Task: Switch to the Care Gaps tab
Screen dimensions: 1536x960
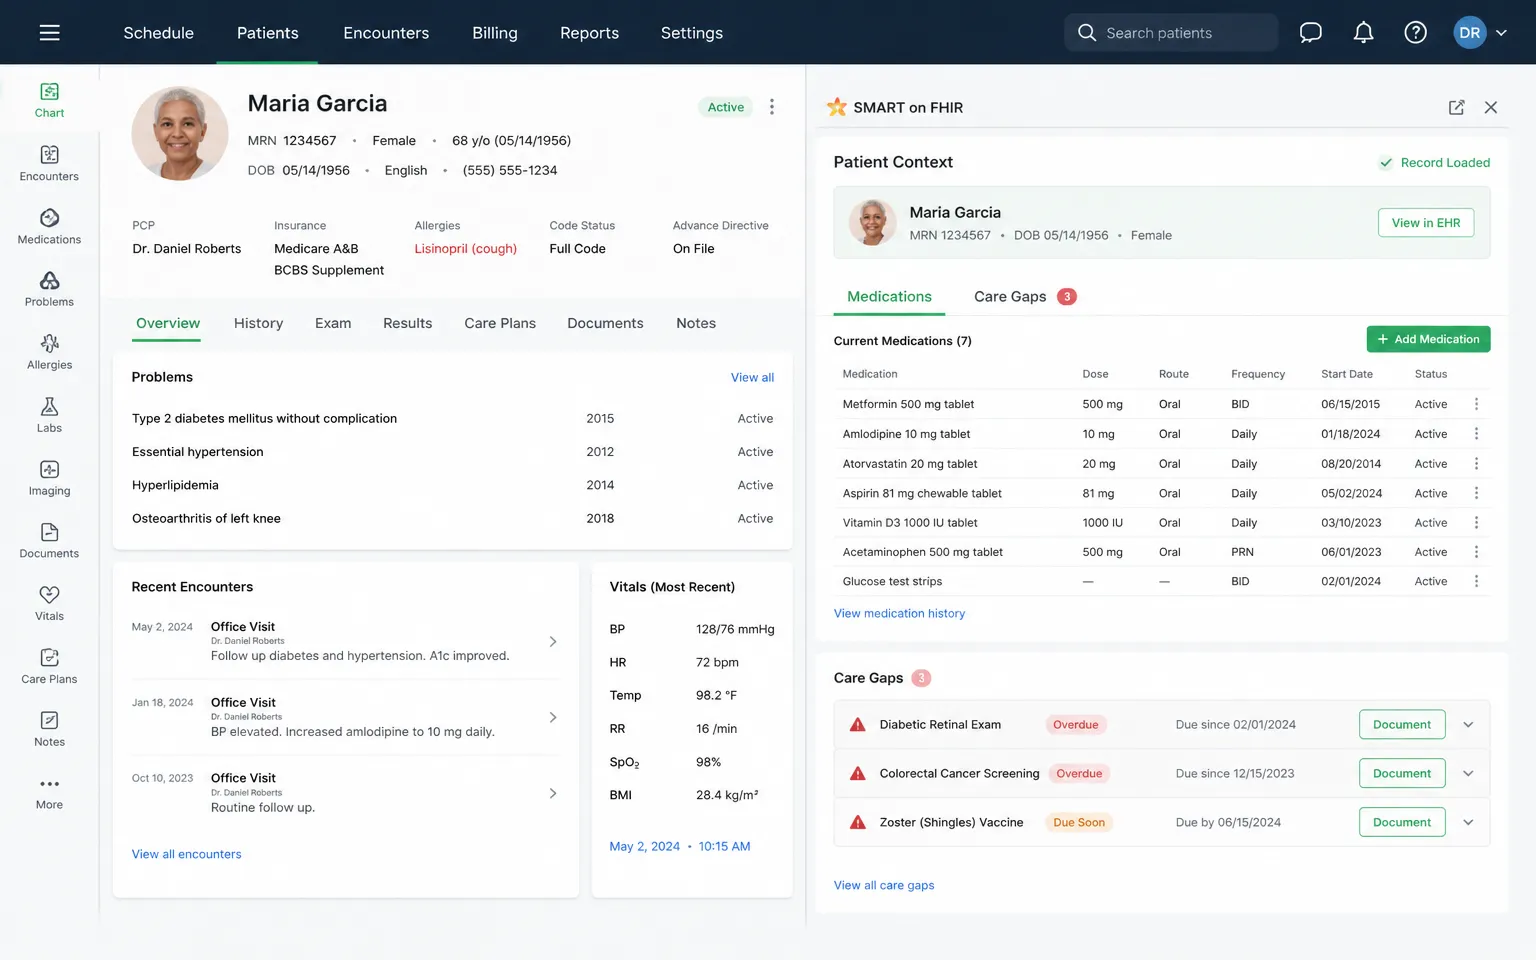Action: pyautogui.click(x=1025, y=297)
